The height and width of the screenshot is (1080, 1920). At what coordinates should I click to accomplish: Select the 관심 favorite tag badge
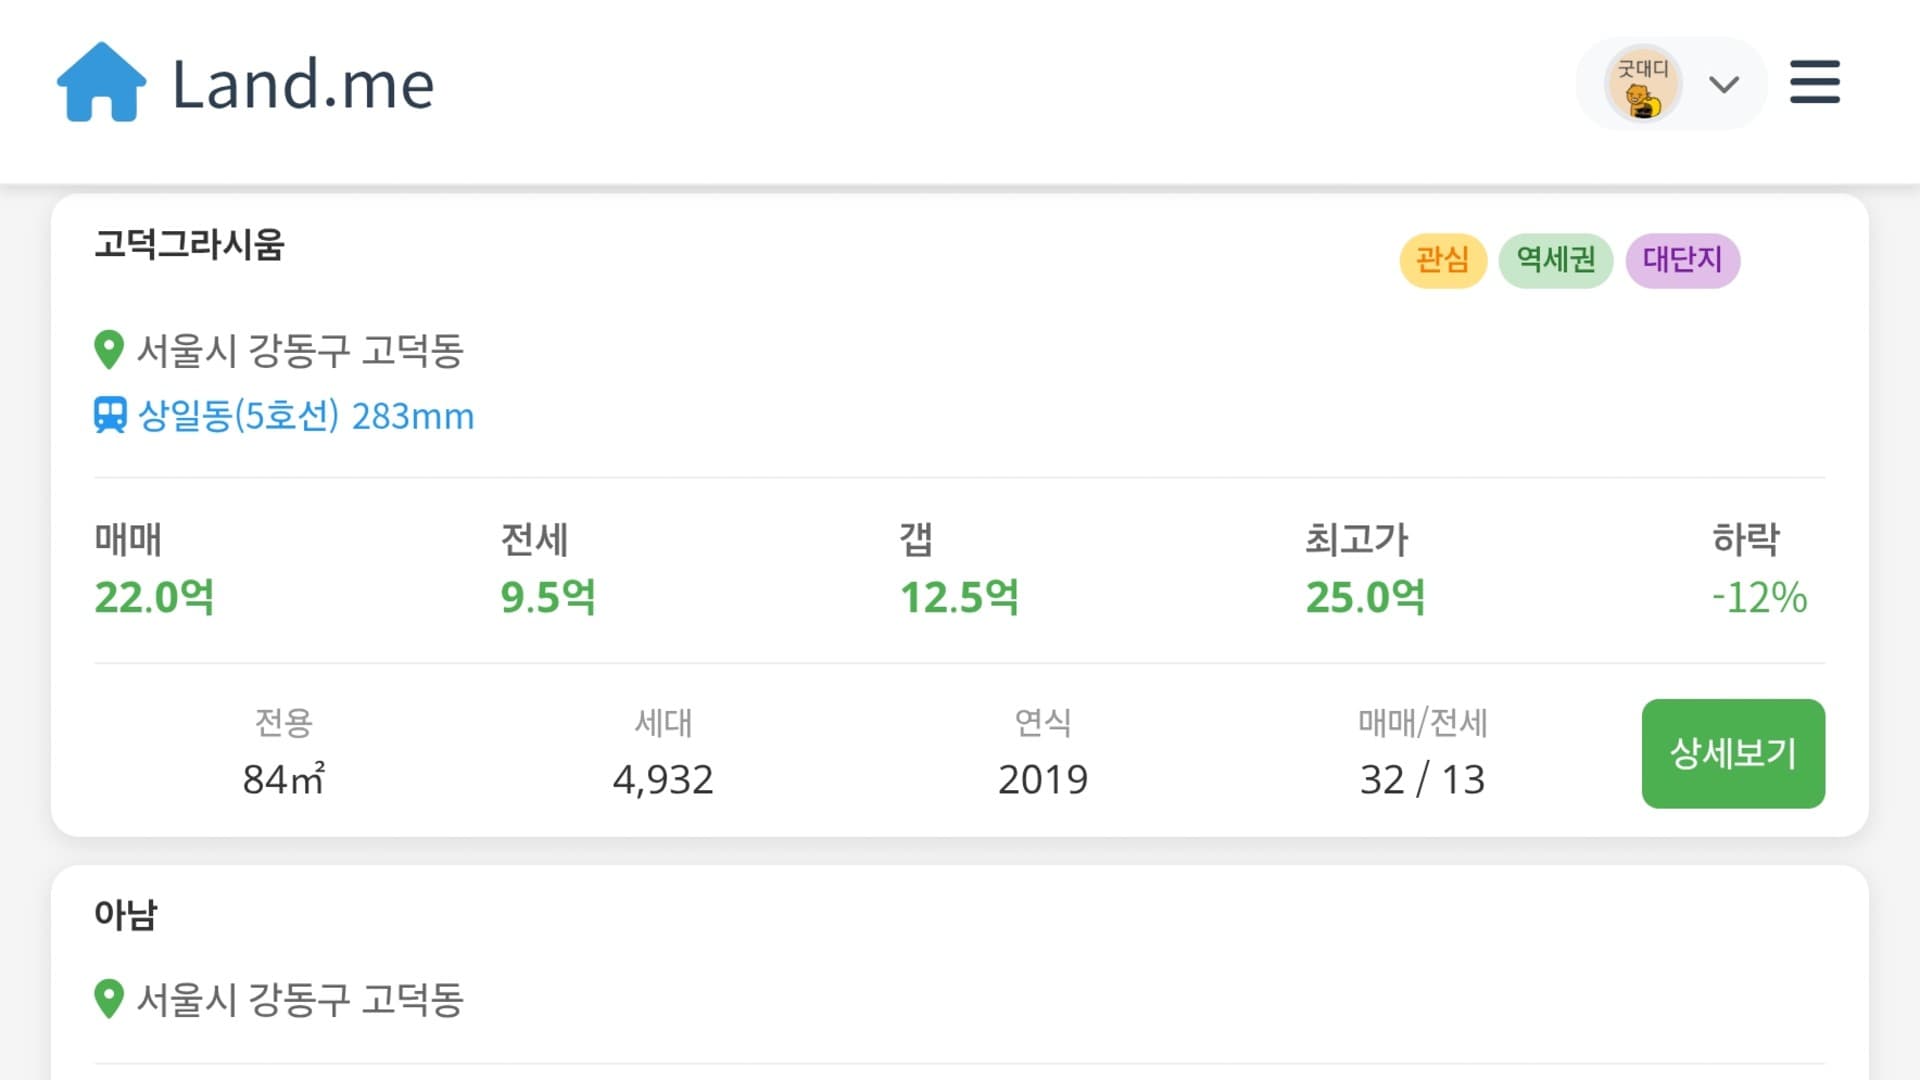tap(1443, 260)
